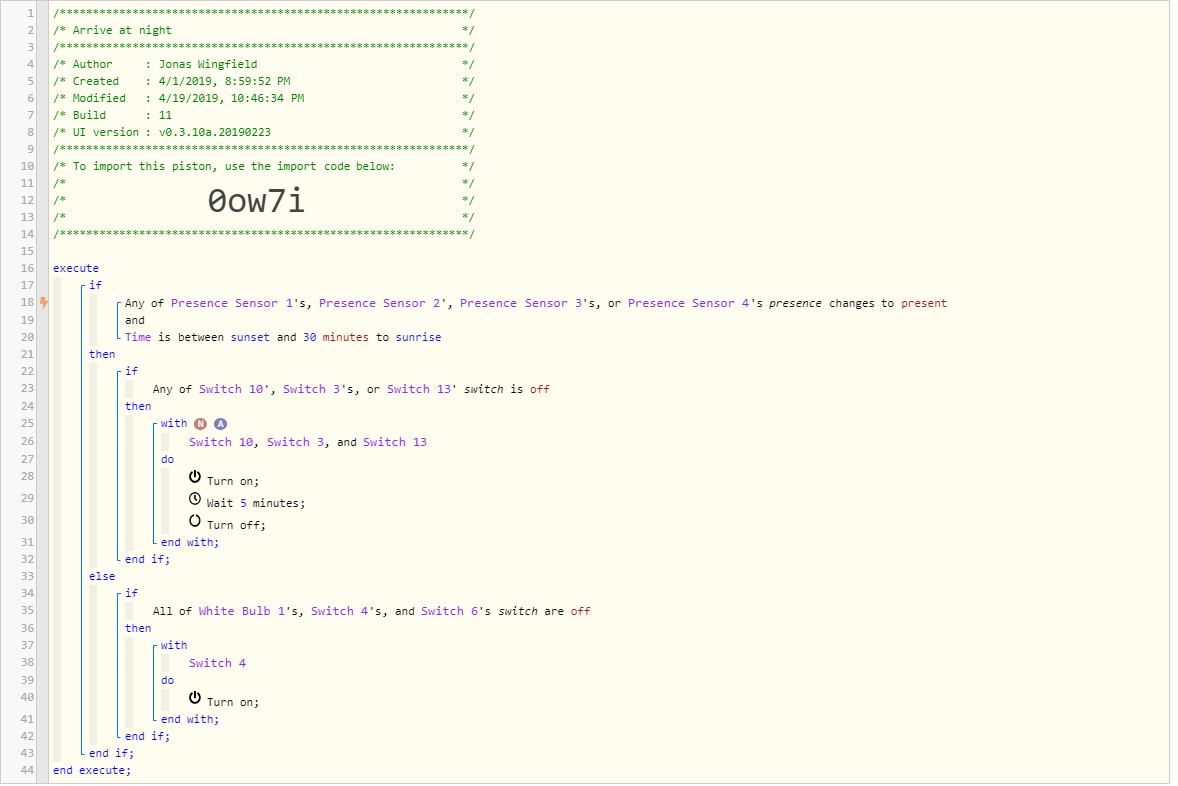Click 'Switch 6' in the line 35 condition
This screenshot has width=1178, height=786.
(450, 612)
